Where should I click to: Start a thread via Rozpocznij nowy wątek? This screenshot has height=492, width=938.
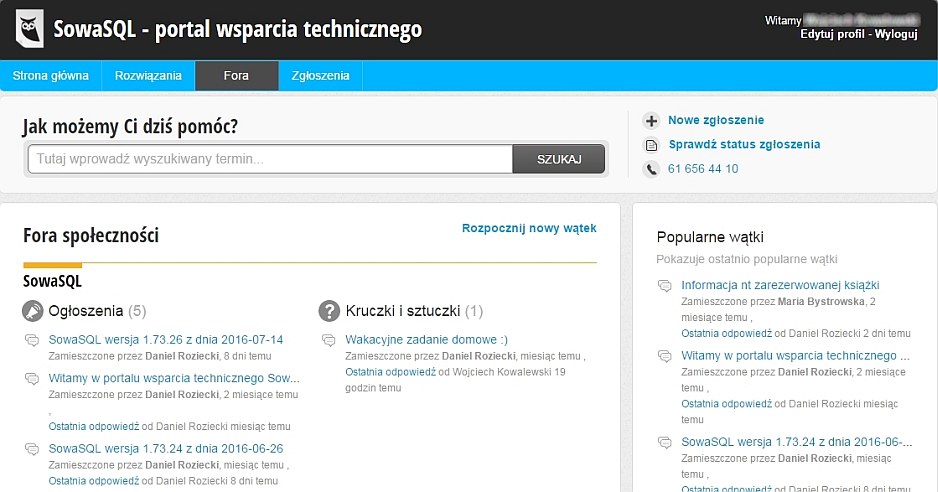click(529, 228)
